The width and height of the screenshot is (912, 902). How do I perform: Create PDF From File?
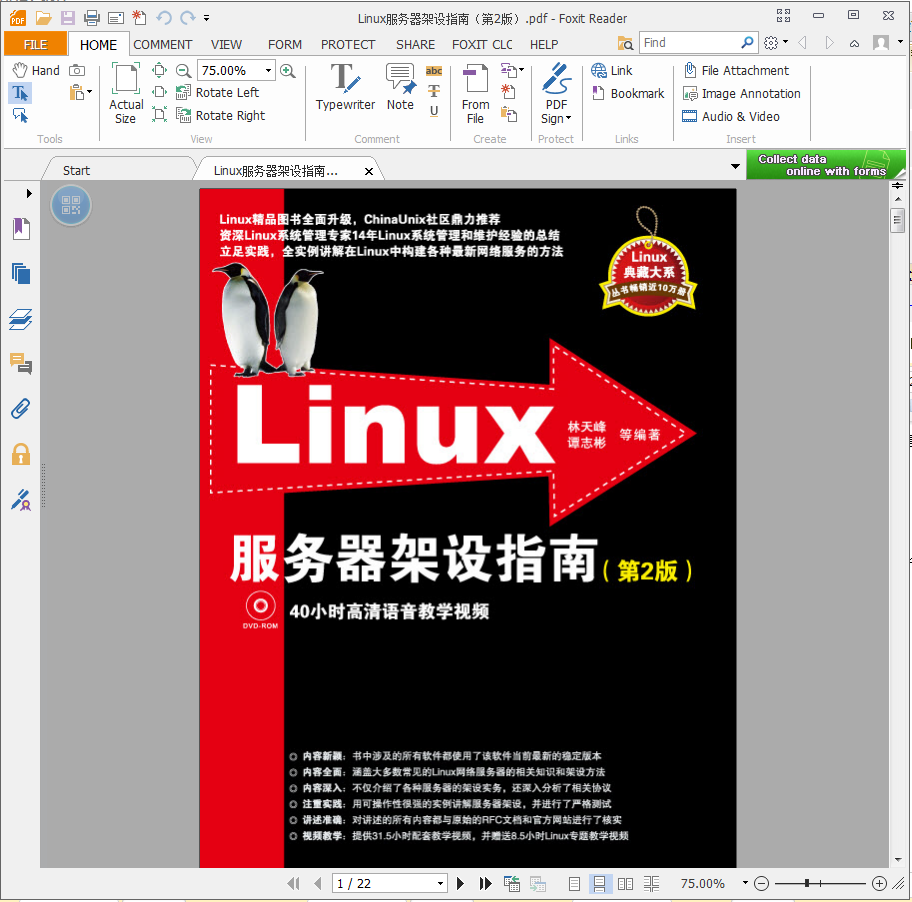[x=475, y=93]
